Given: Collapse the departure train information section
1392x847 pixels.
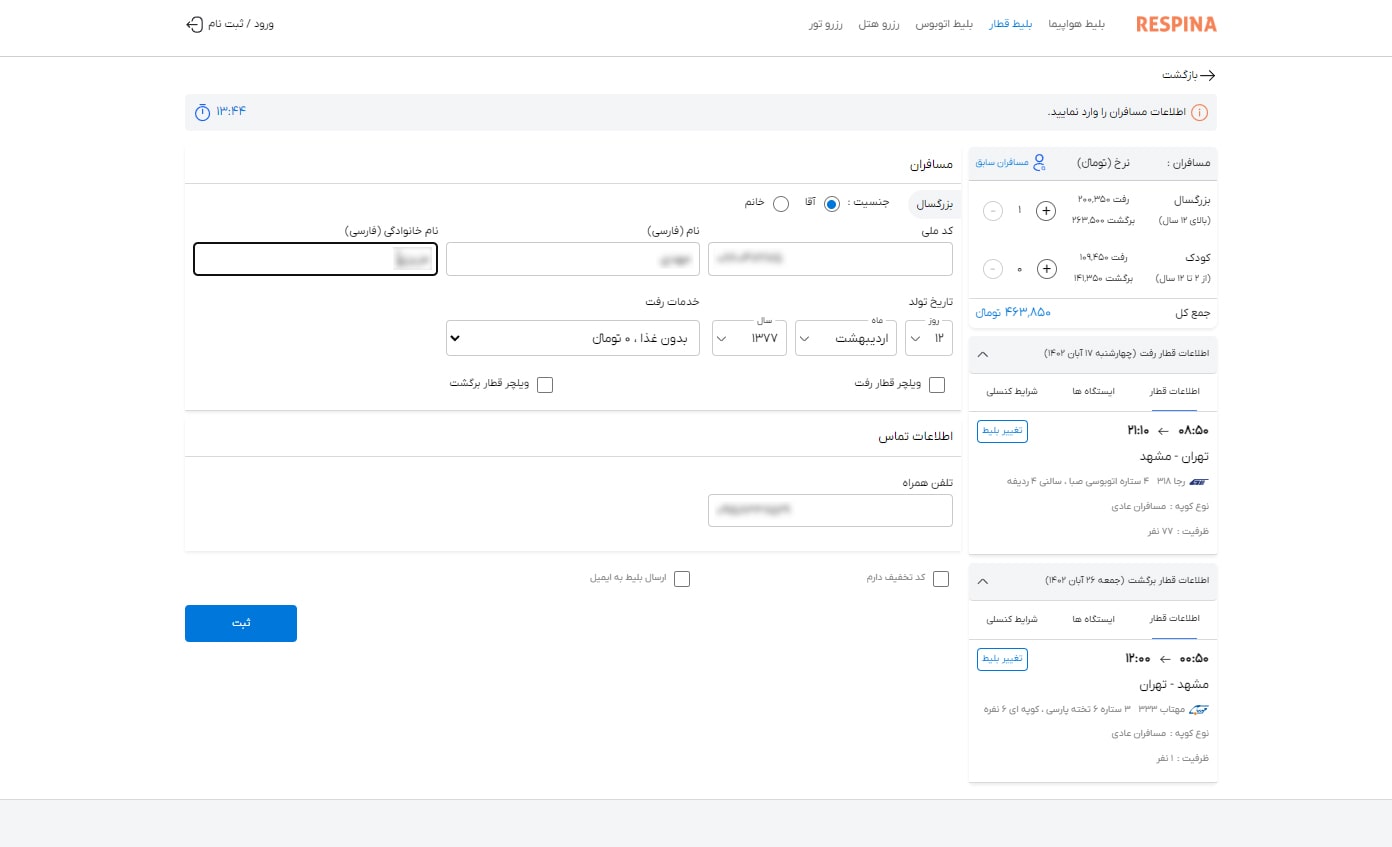Looking at the screenshot, I should tap(982, 354).
